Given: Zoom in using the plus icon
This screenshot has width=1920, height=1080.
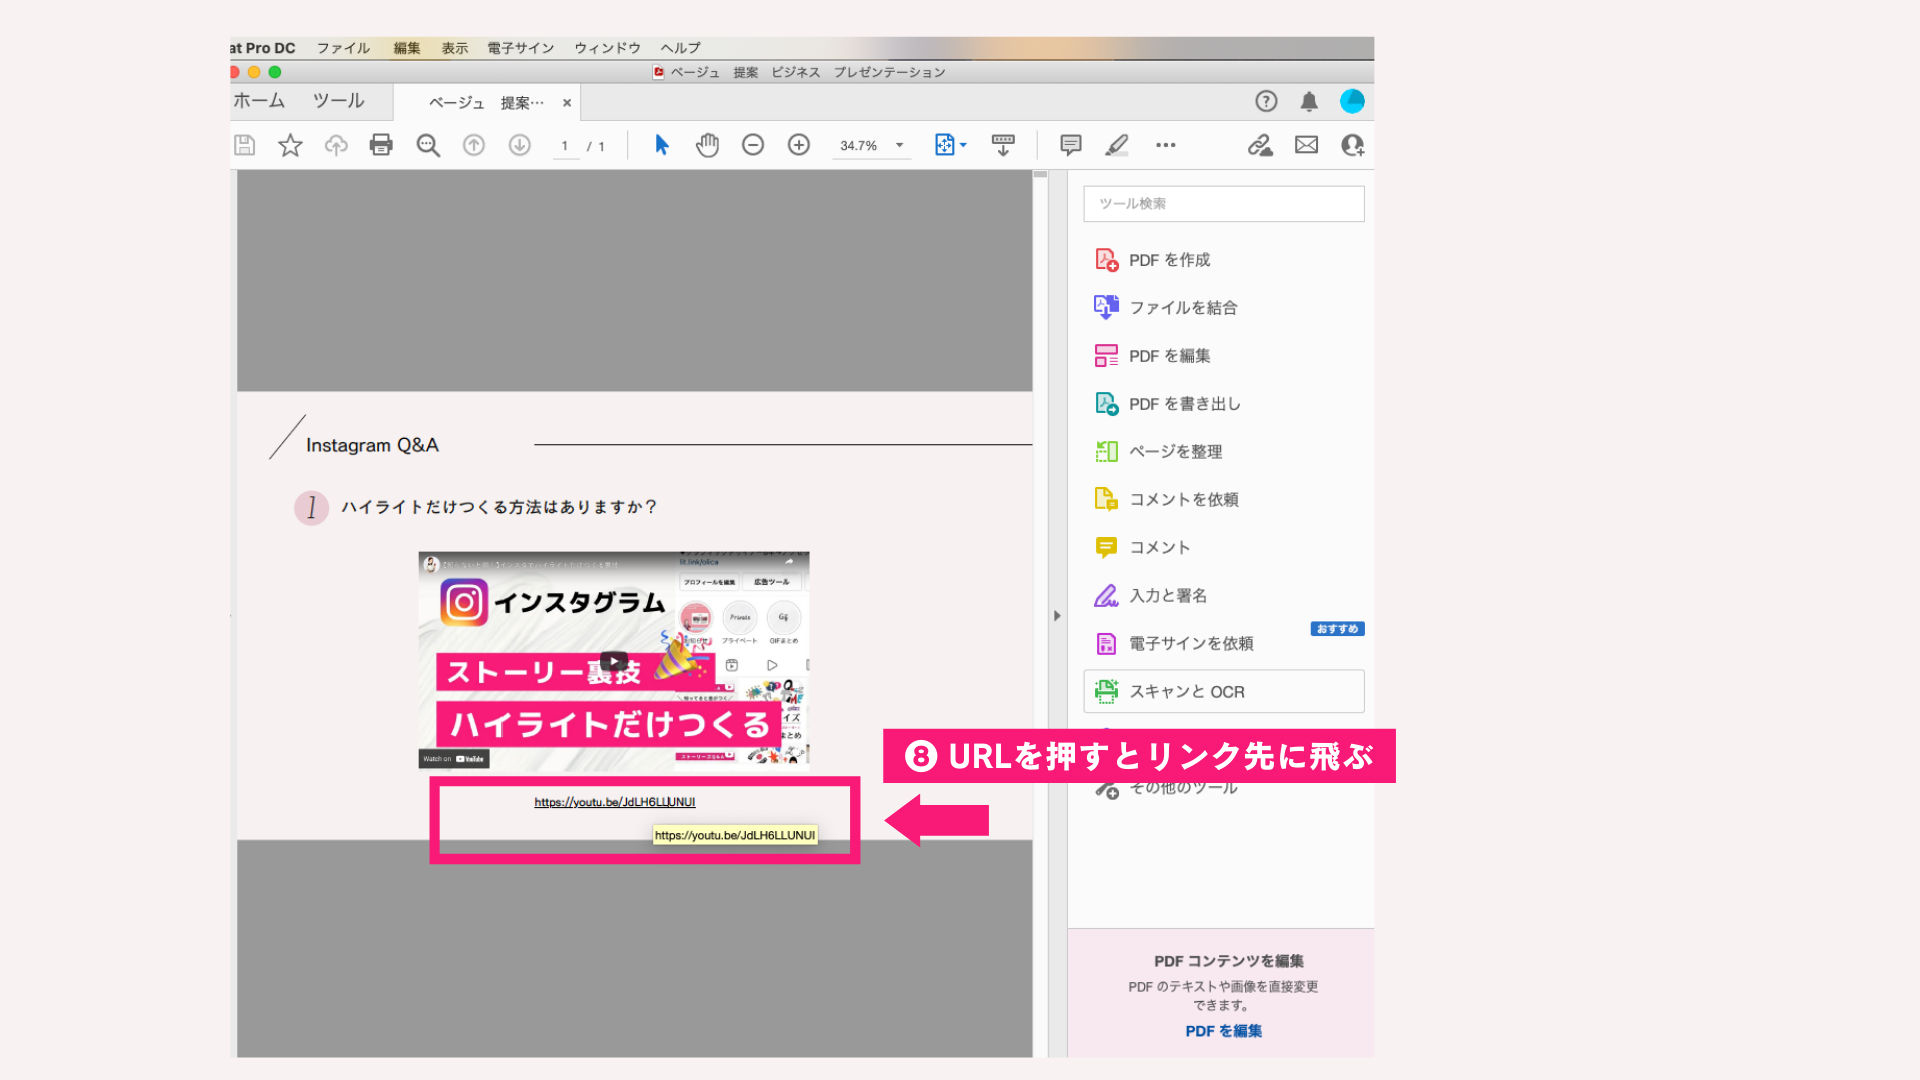Looking at the screenshot, I should (798, 145).
